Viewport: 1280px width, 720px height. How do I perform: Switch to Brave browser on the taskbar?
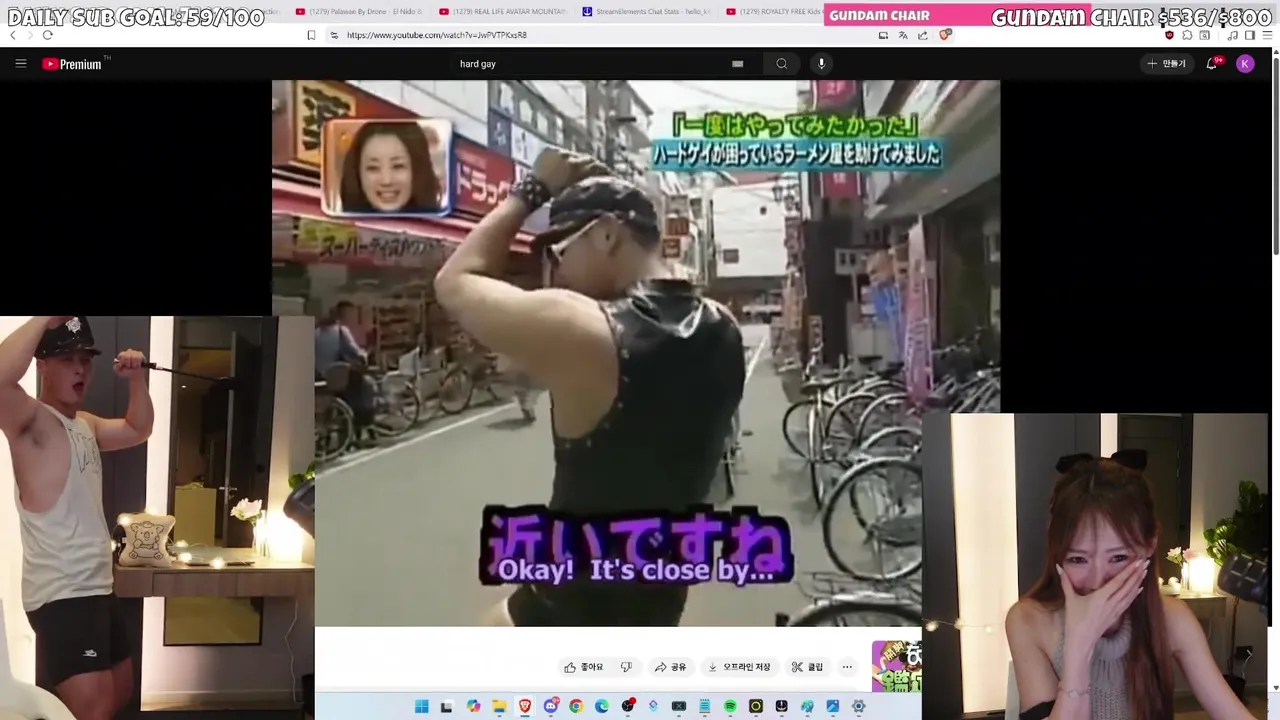point(525,706)
